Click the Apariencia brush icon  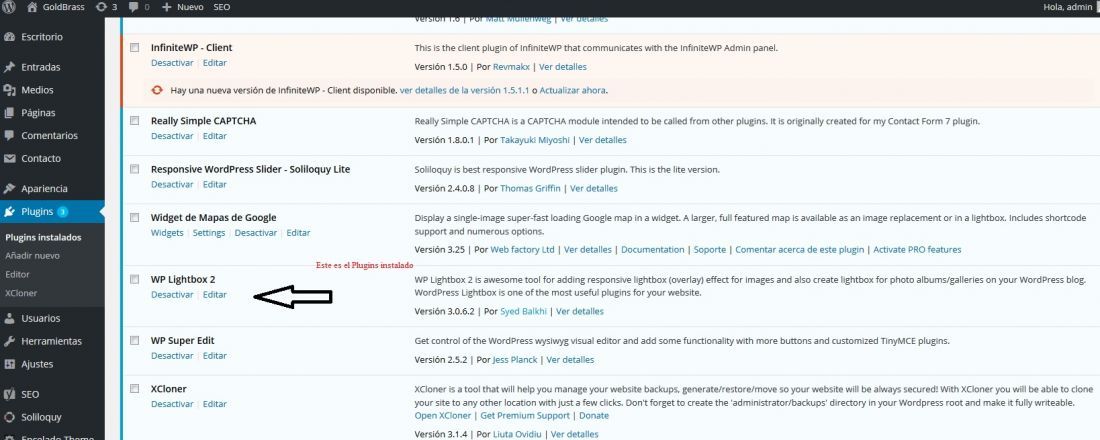(x=10, y=189)
